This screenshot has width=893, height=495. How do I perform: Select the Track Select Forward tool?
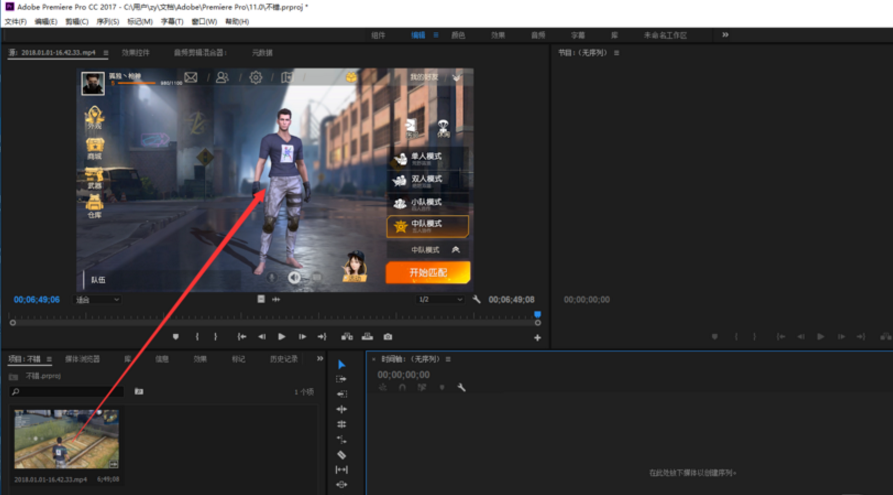(341, 380)
